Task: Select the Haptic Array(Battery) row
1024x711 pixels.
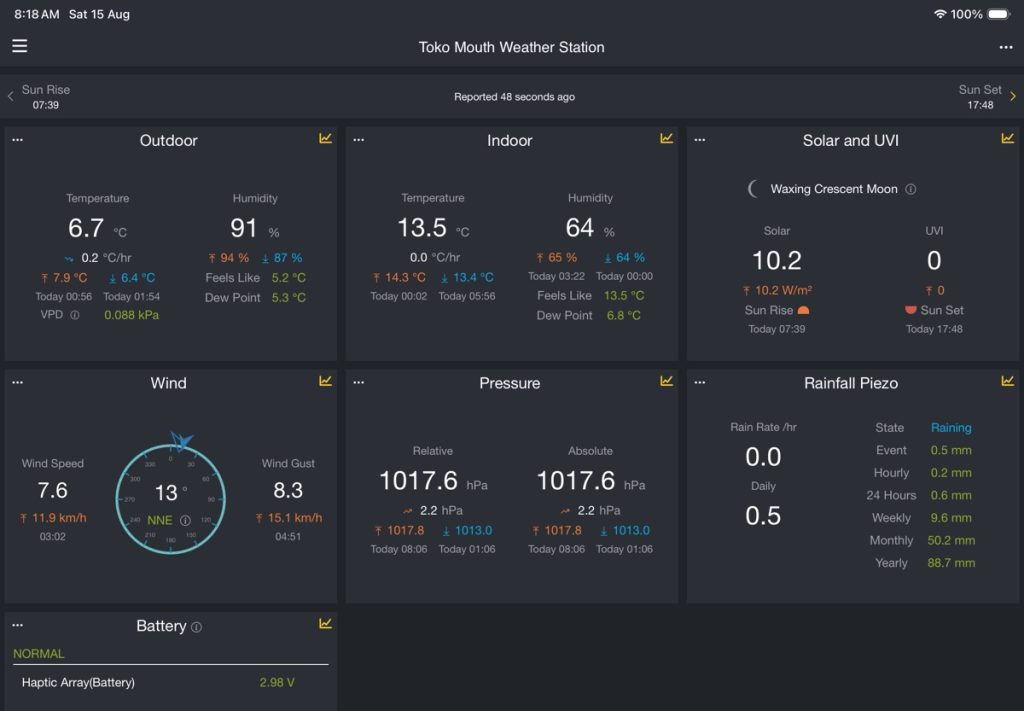Action: tap(170, 682)
